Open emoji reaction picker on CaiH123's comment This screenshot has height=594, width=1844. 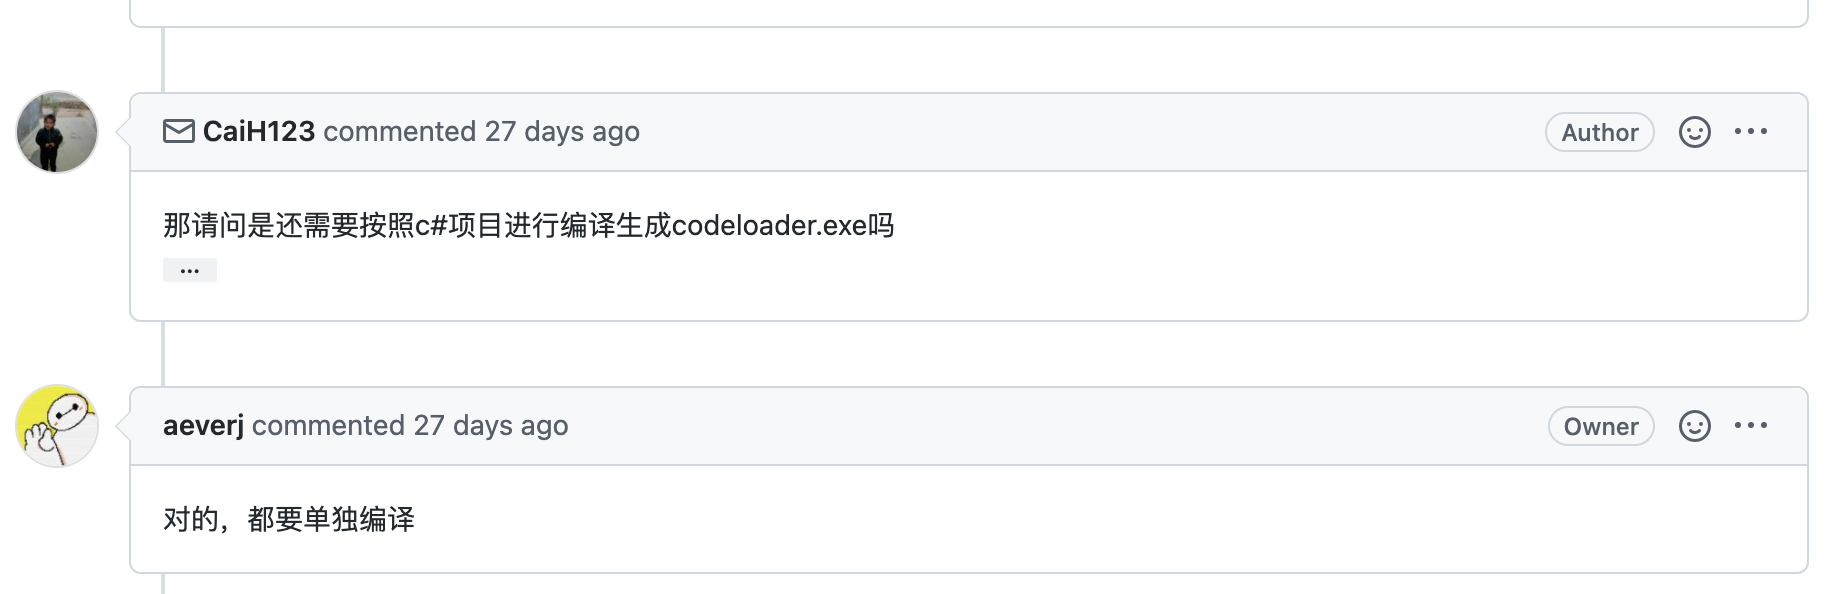[1694, 132]
